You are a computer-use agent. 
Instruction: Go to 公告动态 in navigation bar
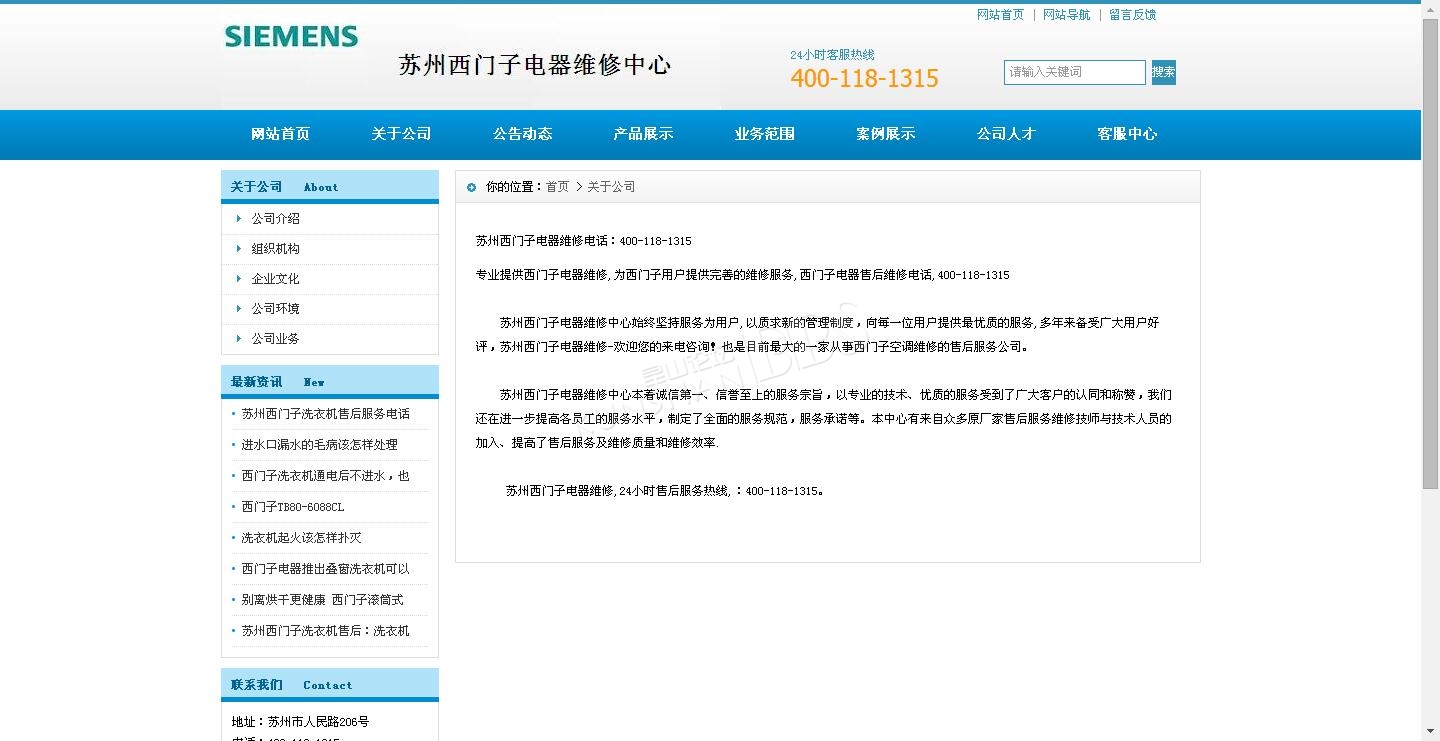[522, 134]
